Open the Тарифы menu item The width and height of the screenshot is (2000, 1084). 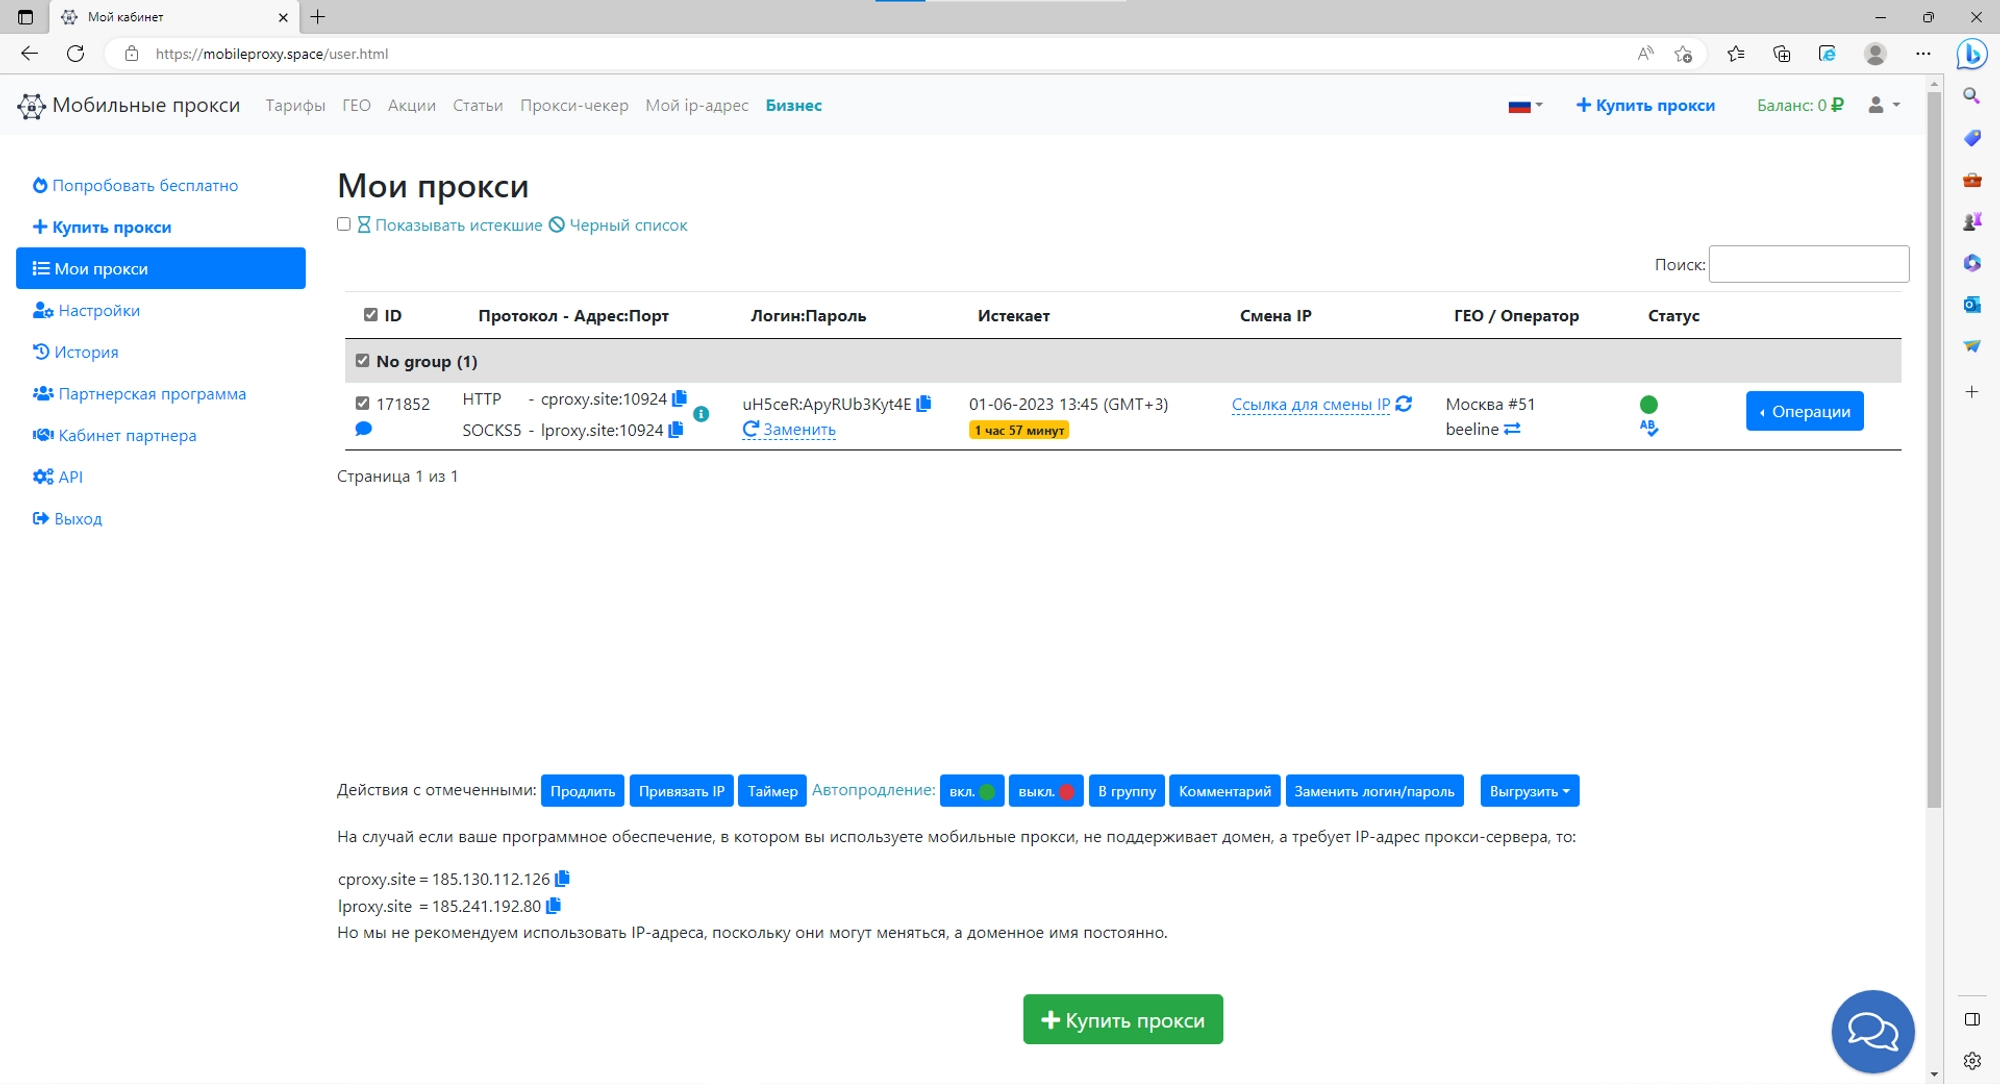coord(294,105)
